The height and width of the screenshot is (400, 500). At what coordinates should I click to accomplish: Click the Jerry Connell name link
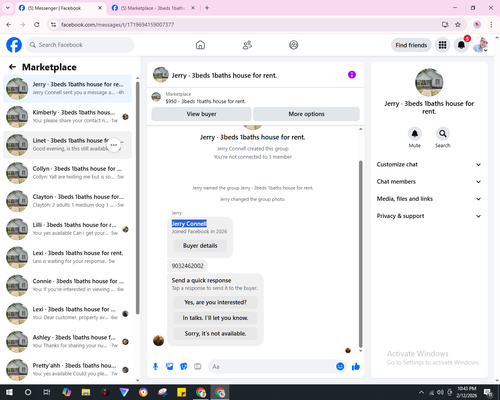(x=189, y=223)
